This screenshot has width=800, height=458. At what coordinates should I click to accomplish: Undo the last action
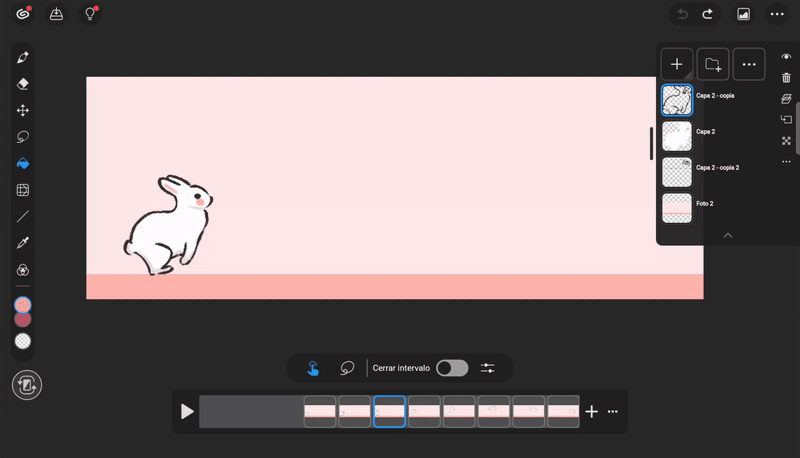683,14
